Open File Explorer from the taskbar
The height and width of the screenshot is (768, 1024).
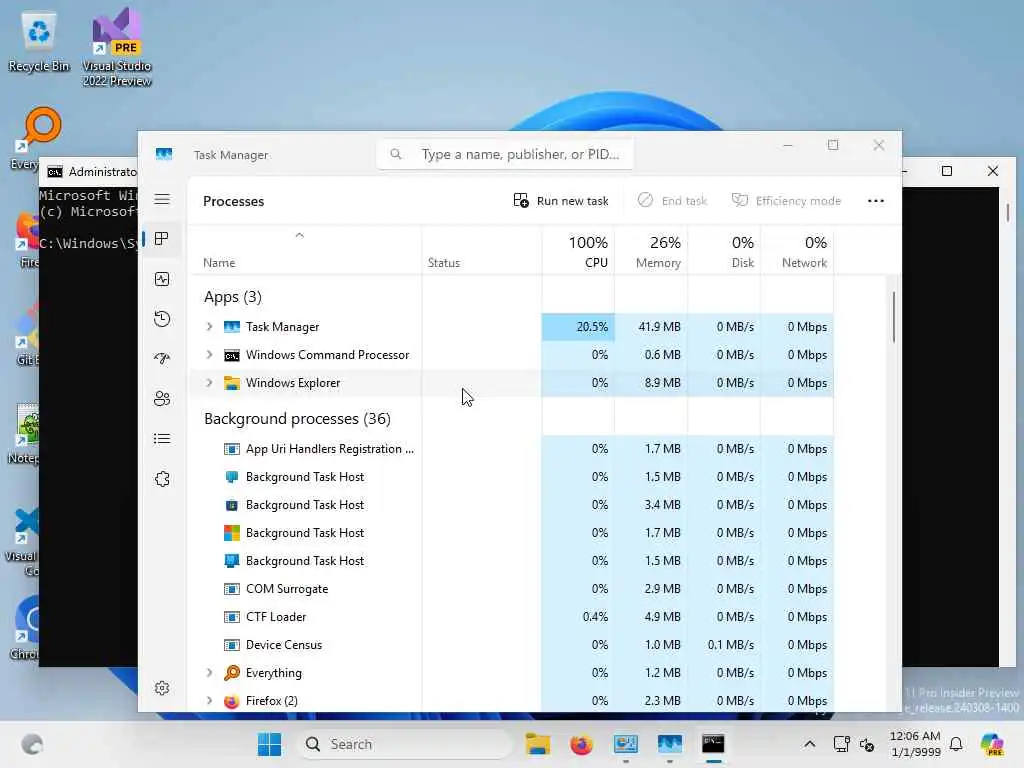537,744
